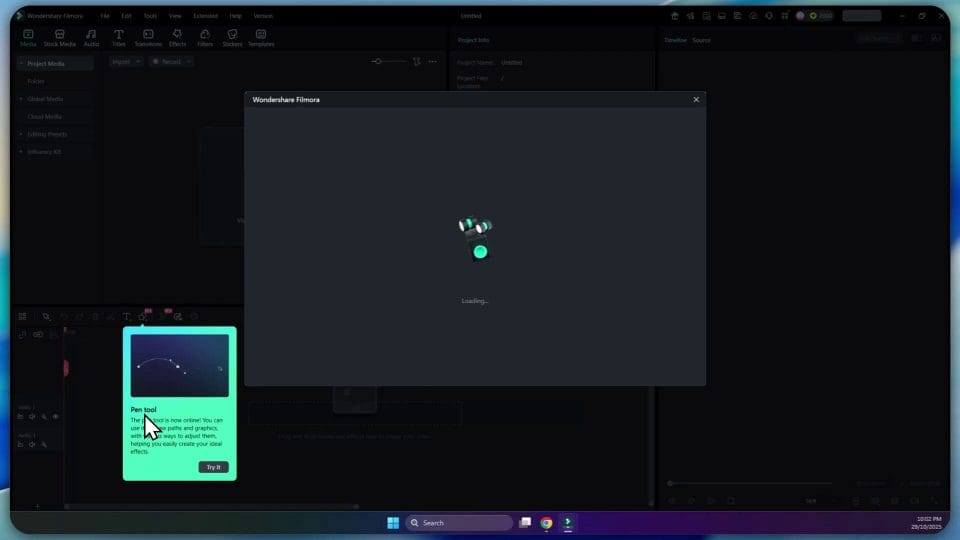
Task: Close the Wondershare Filmora loading dialog
Action: click(x=696, y=99)
